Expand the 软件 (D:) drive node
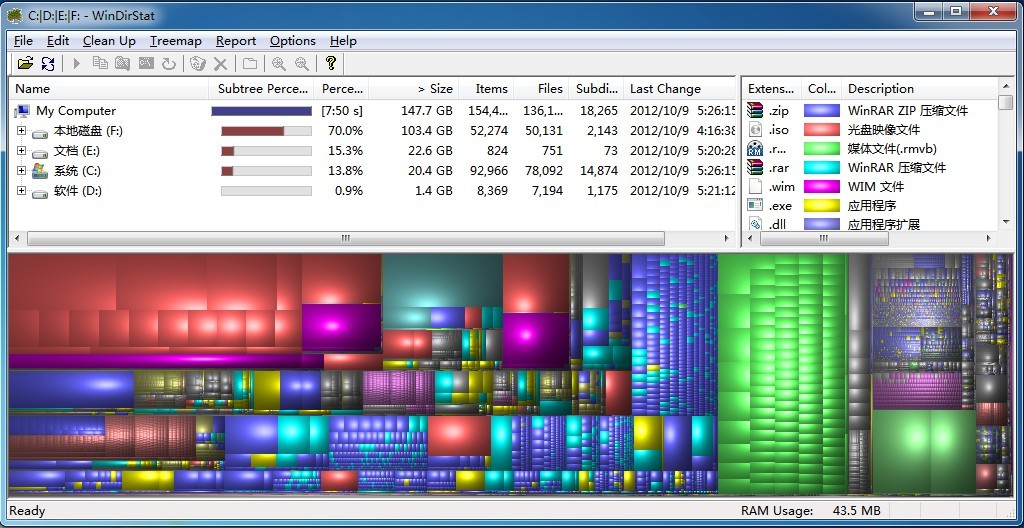Screen dimensions: 1024x528 22,191
